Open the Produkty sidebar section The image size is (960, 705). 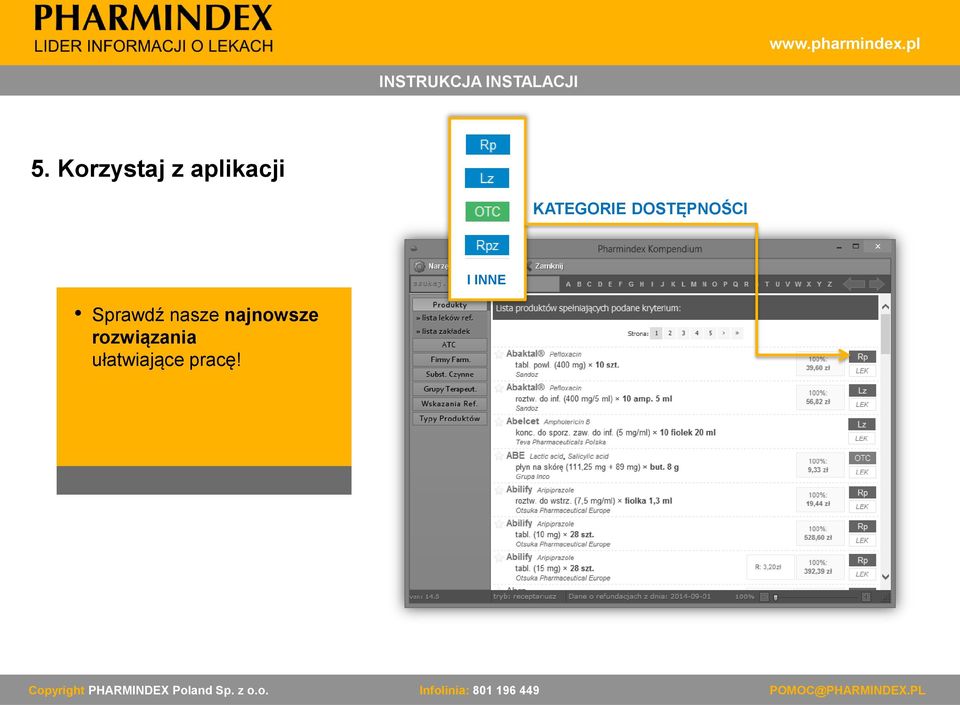(449, 305)
